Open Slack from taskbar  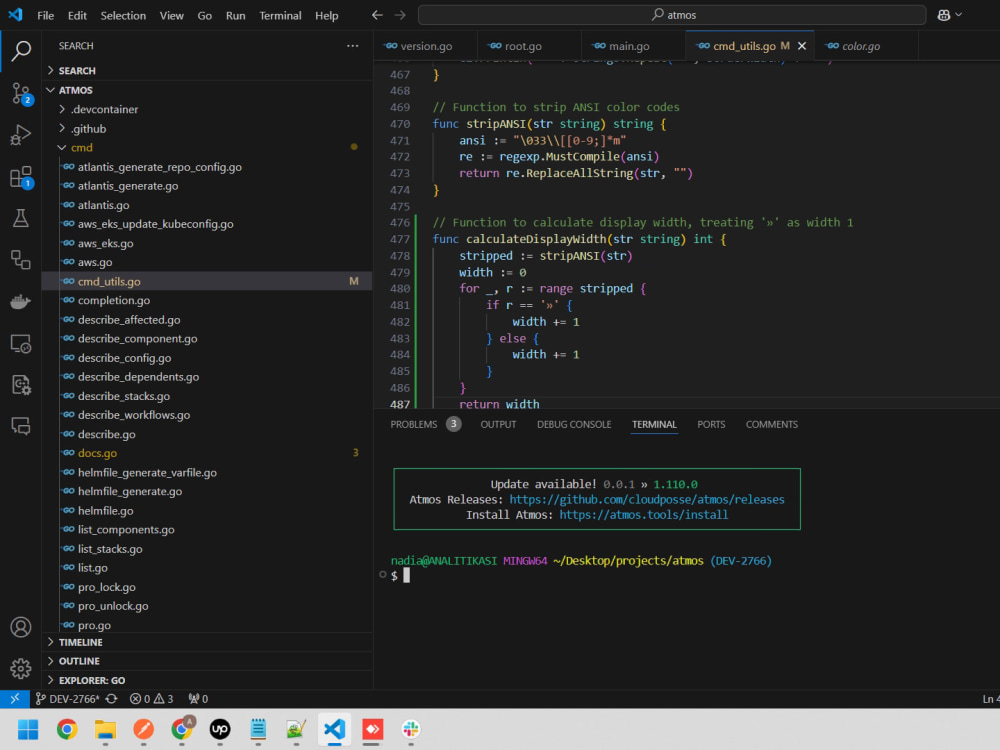pos(411,729)
